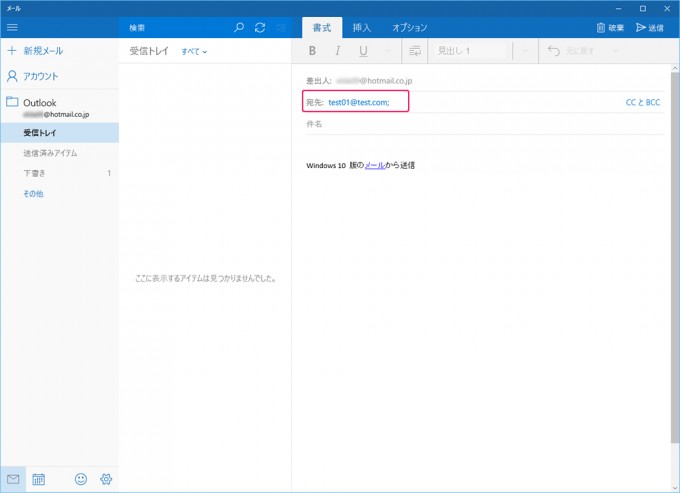
Task: Click the compose pane vertical scrollbar
Action: tap(675, 258)
